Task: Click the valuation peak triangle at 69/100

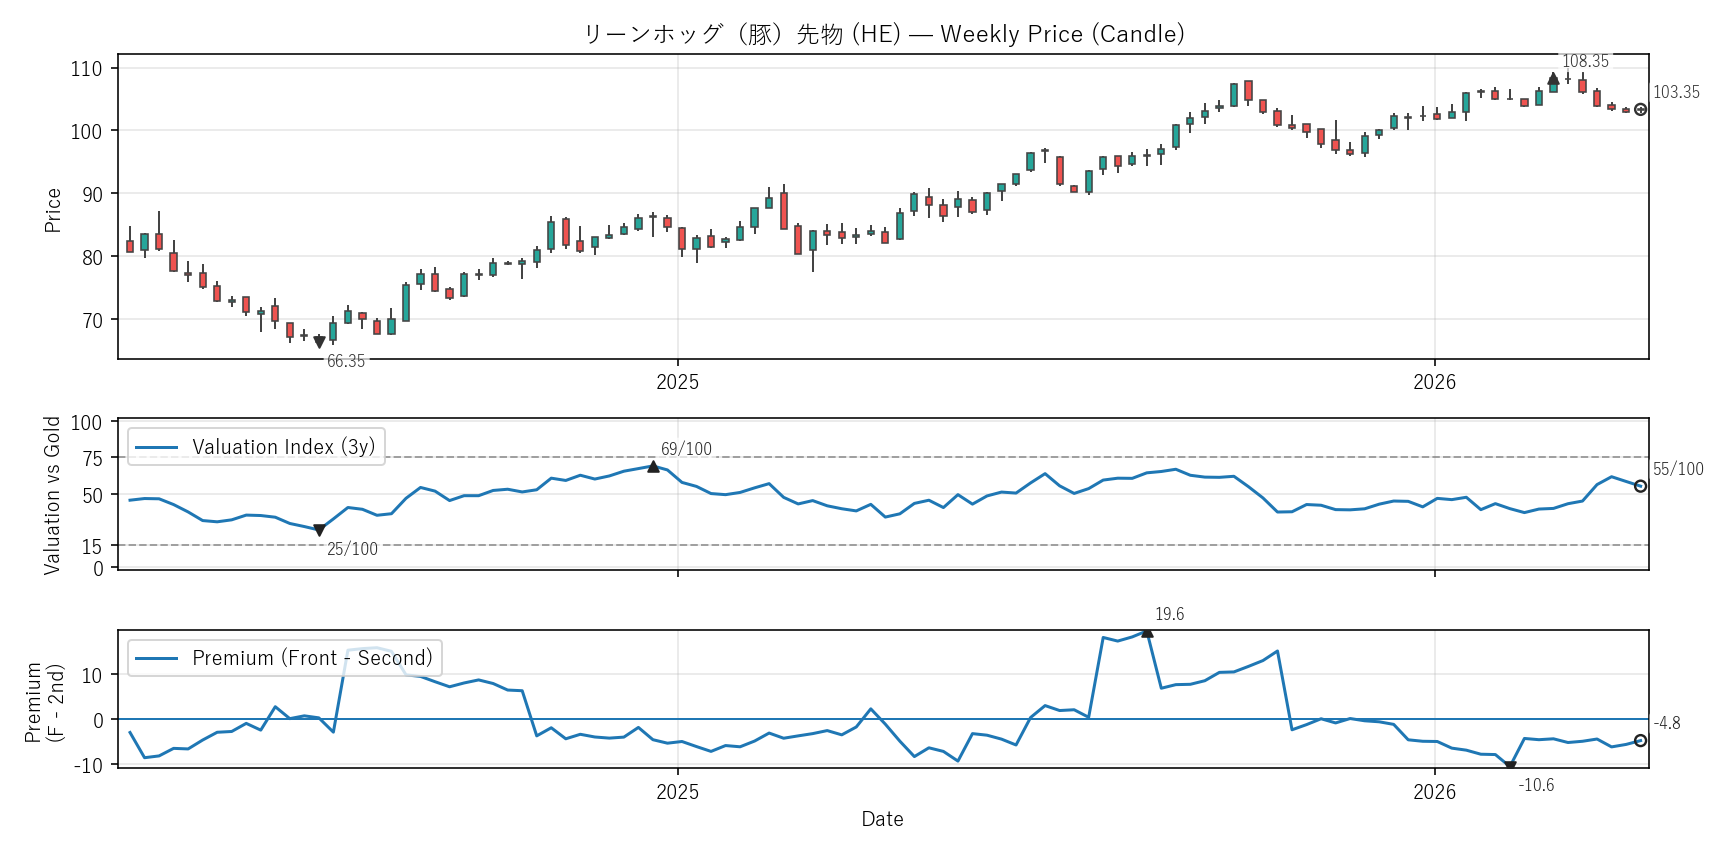Action: point(653,466)
